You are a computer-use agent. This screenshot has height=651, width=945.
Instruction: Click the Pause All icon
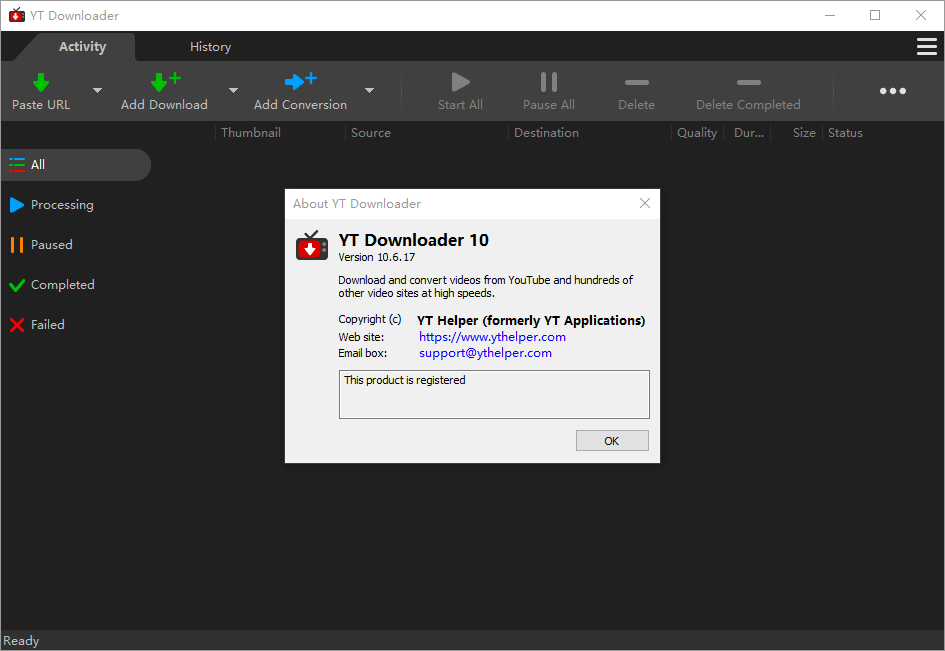click(x=548, y=82)
